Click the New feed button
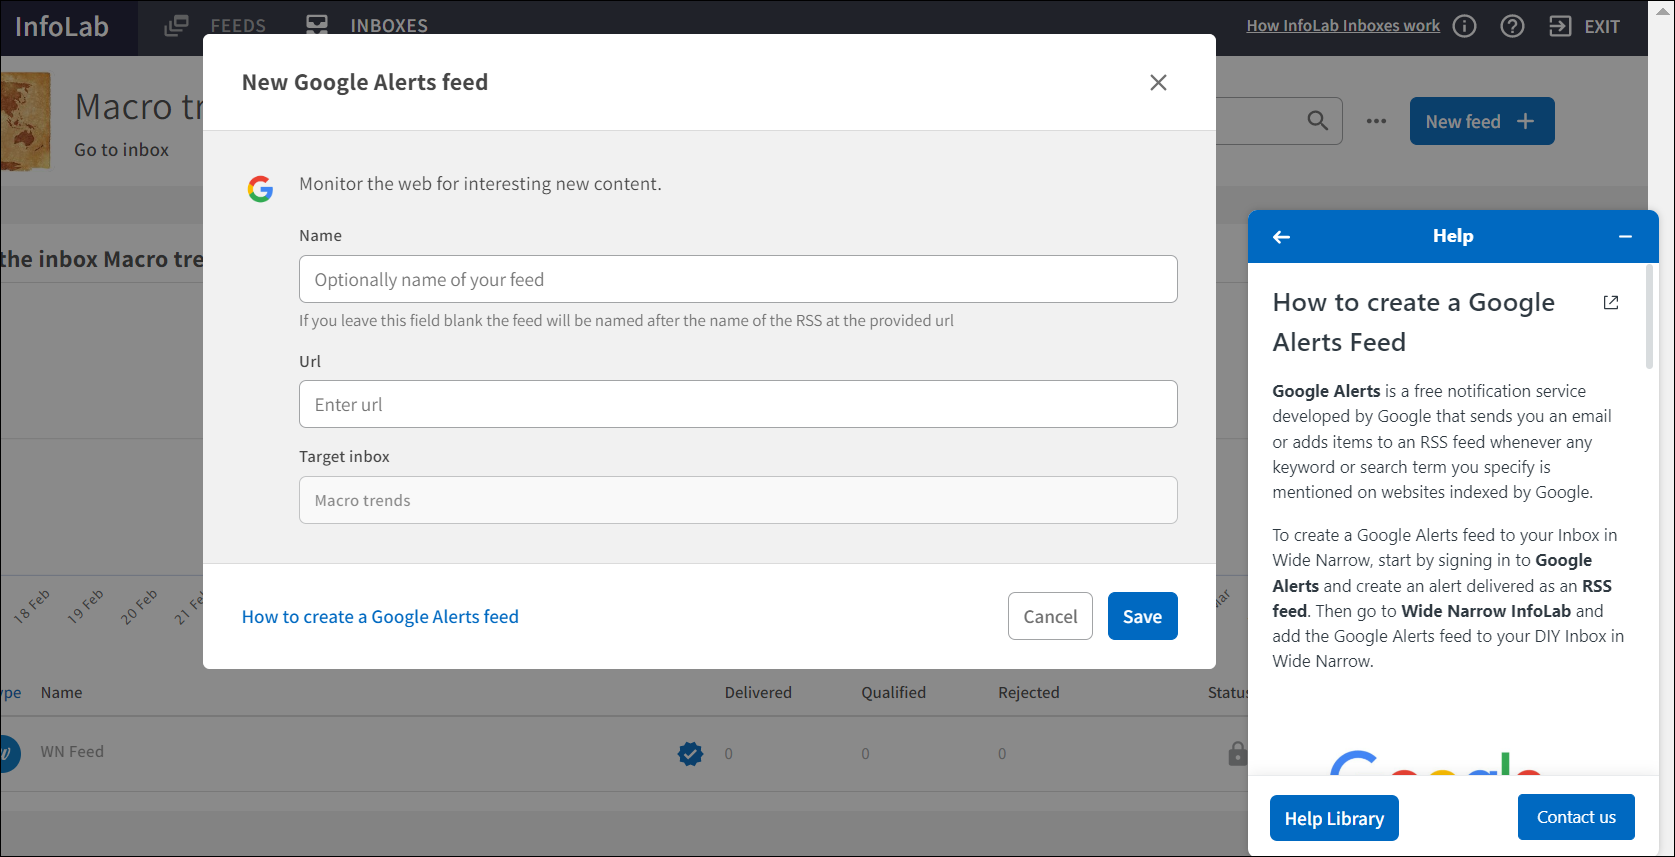The height and width of the screenshot is (857, 1675). pyautogui.click(x=1481, y=121)
